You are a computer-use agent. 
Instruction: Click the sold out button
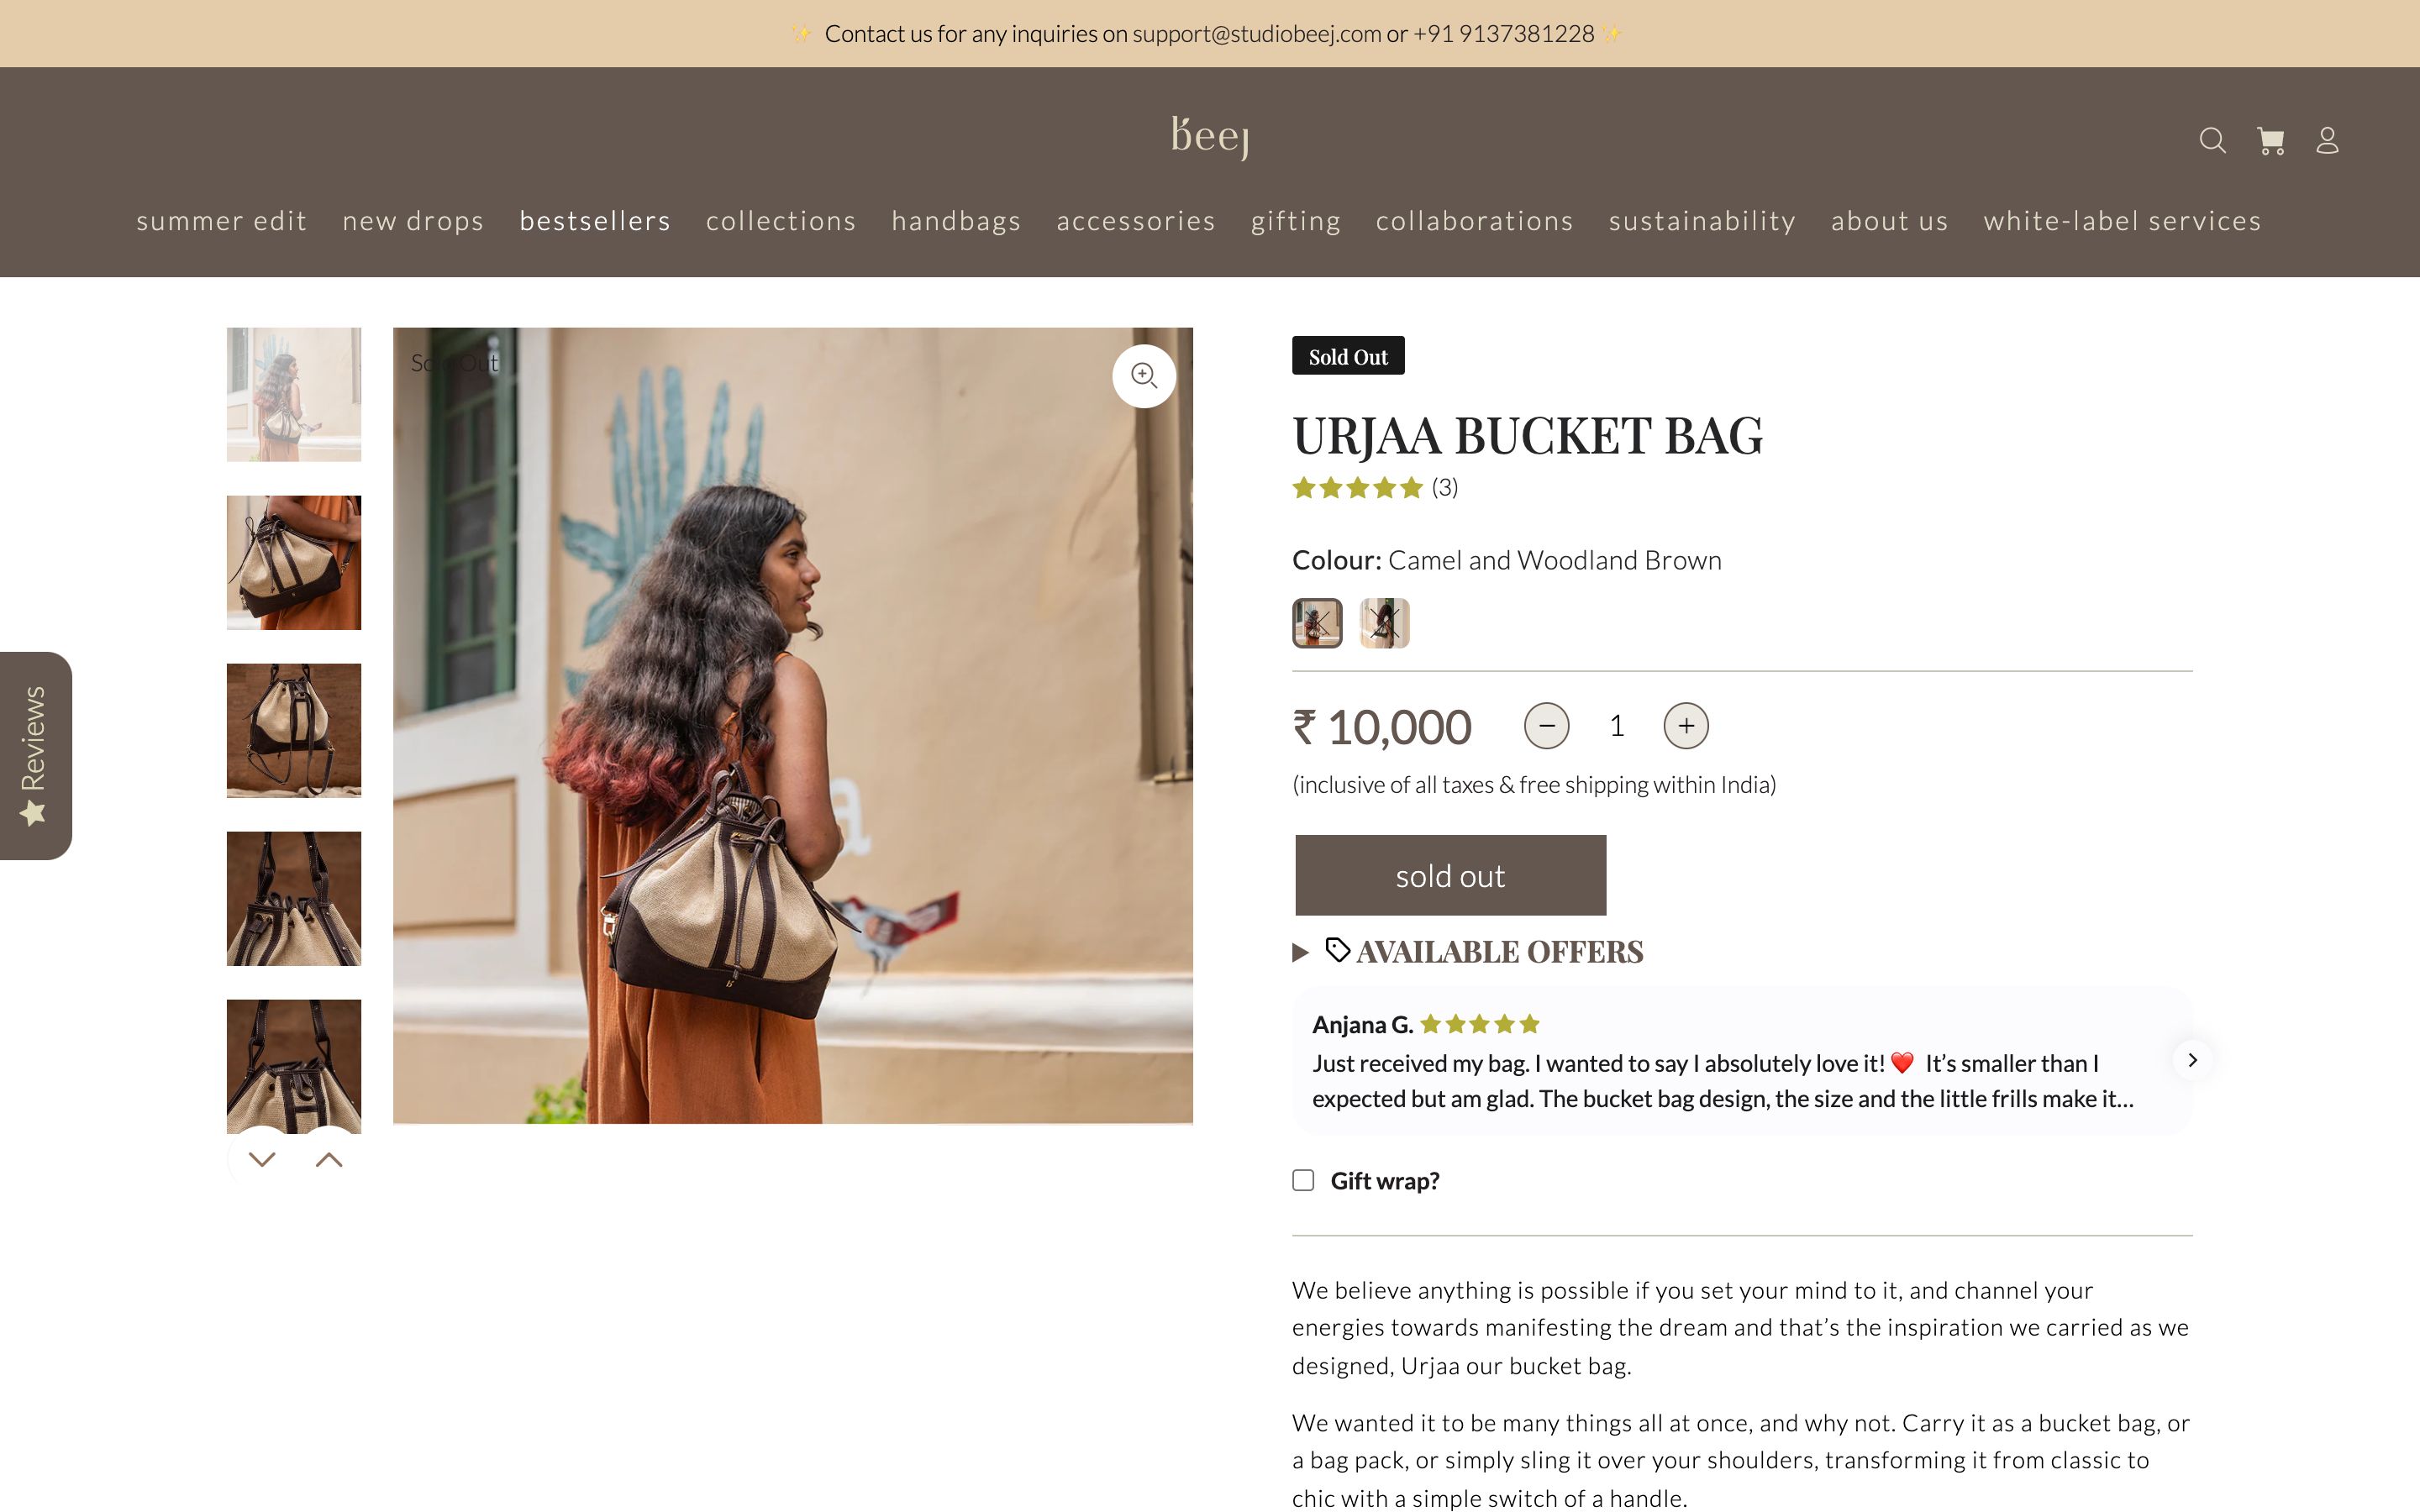click(x=1449, y=874)
